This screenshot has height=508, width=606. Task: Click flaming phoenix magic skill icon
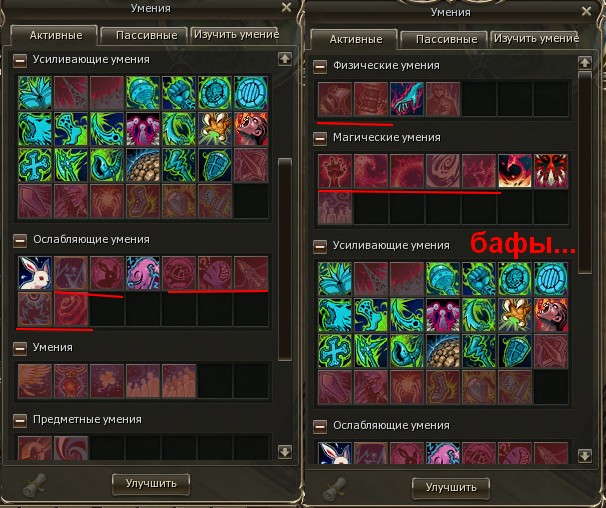[515, 171]
